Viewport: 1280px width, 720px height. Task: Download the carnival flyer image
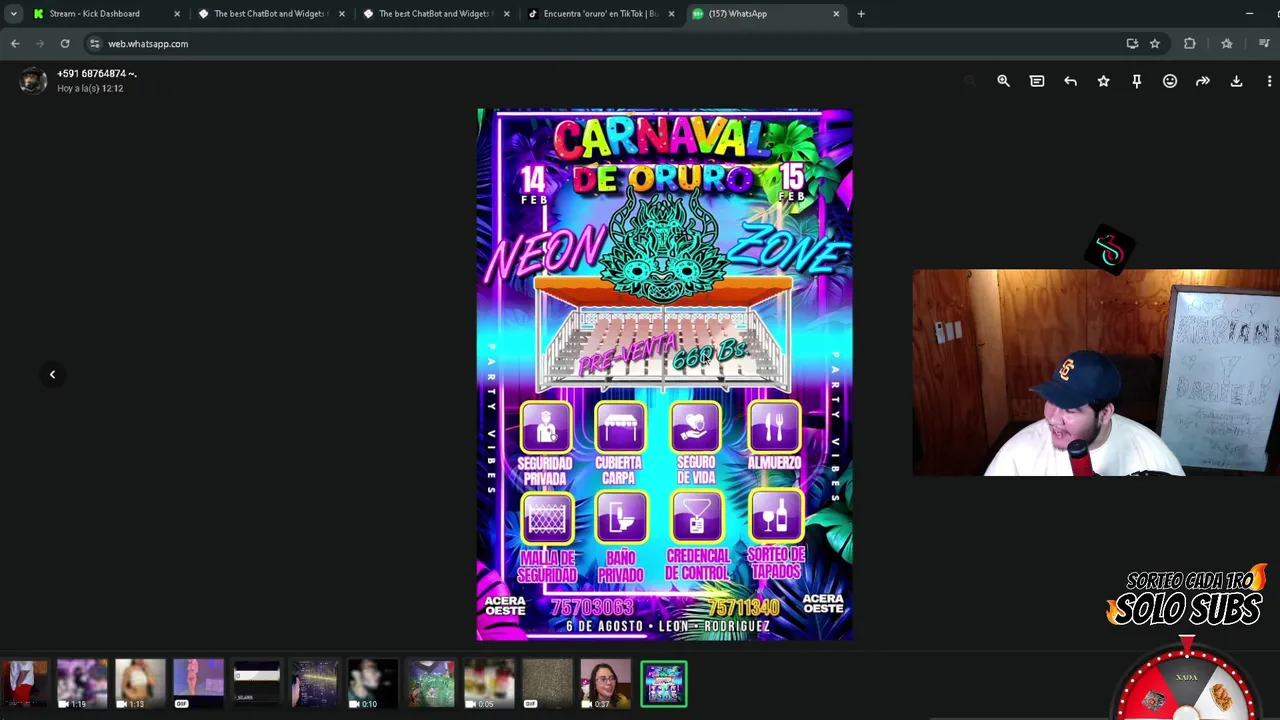pos(1236,81)
